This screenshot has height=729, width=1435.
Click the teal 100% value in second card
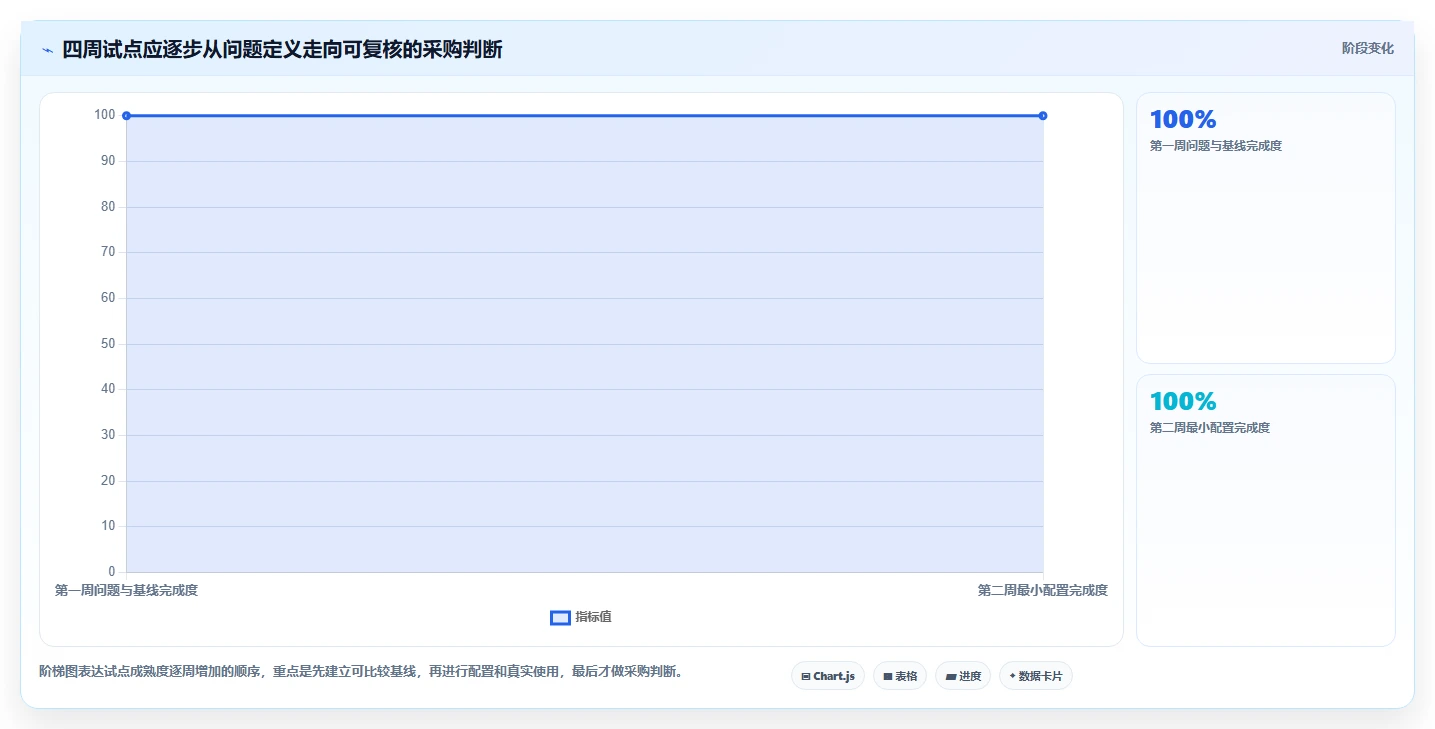point(1183,402)
